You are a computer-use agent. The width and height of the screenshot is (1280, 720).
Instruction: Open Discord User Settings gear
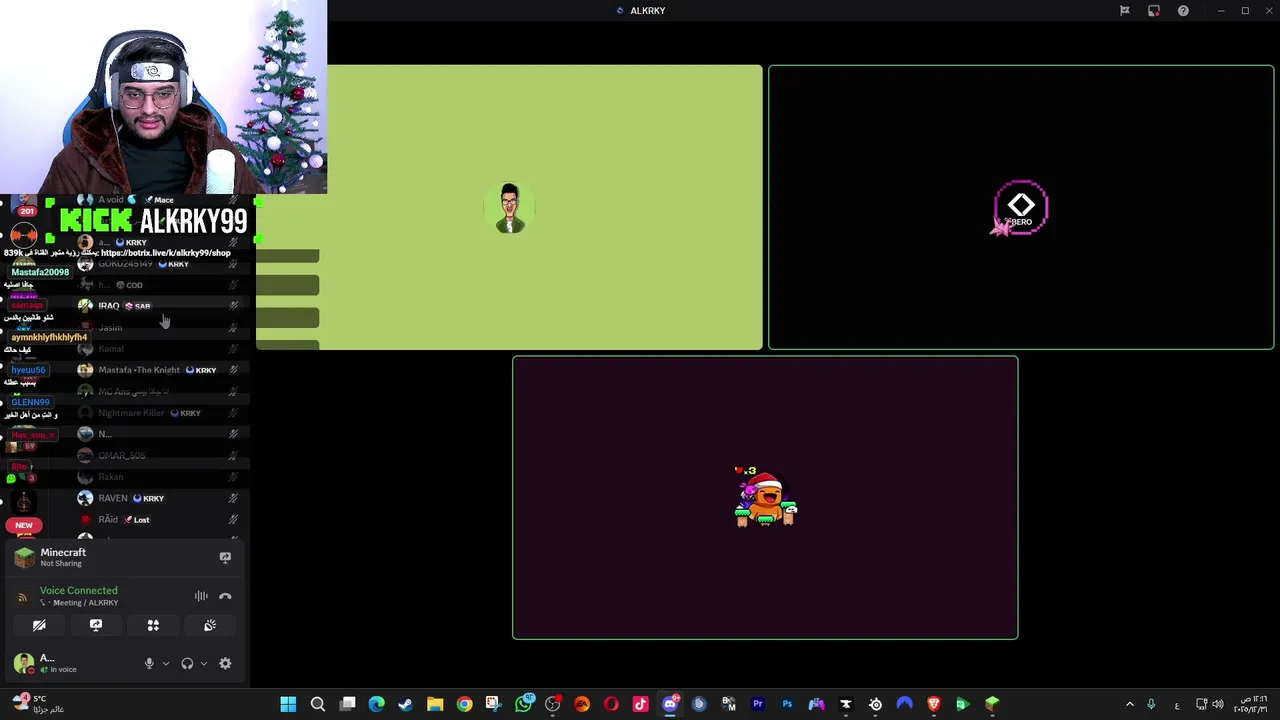click(x=225, y=663)
